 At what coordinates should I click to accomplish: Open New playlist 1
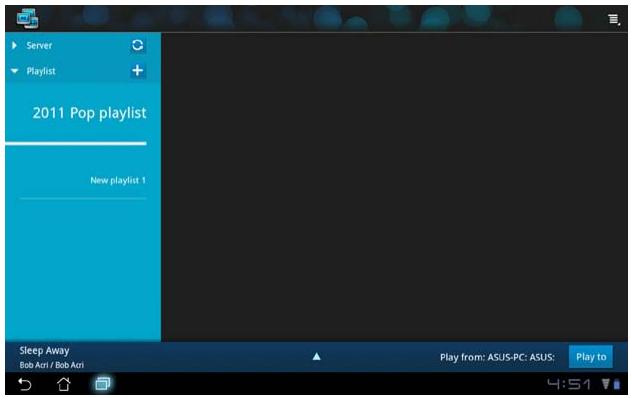click(118, 180)
